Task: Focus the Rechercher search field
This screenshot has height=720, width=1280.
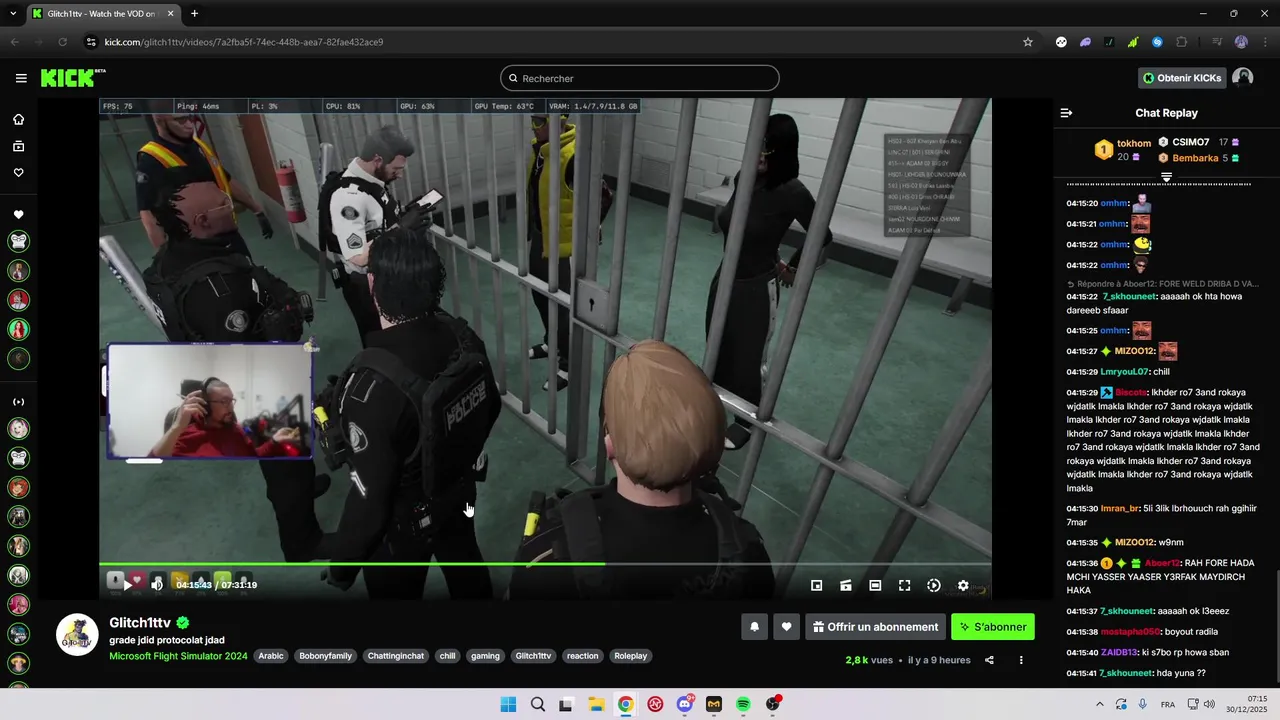Action: (640, 78)
